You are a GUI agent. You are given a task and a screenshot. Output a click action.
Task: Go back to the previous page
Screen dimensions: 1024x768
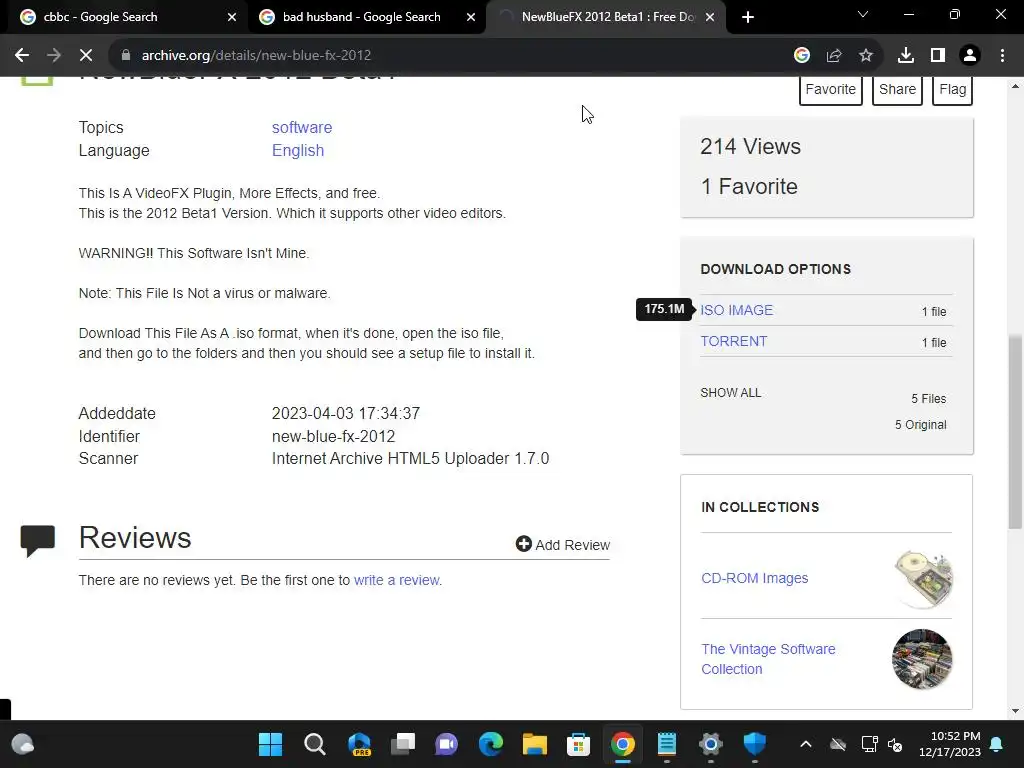tap(22, 56)
